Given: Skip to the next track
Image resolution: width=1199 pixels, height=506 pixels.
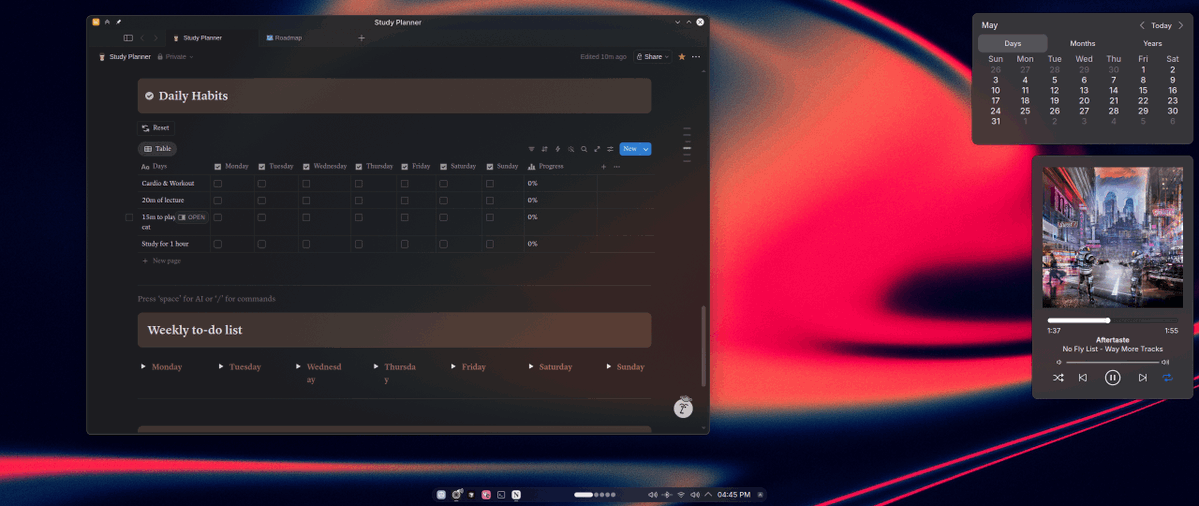Looking at the screenshot, I should pyautogui.click(x=1142, y=378).
